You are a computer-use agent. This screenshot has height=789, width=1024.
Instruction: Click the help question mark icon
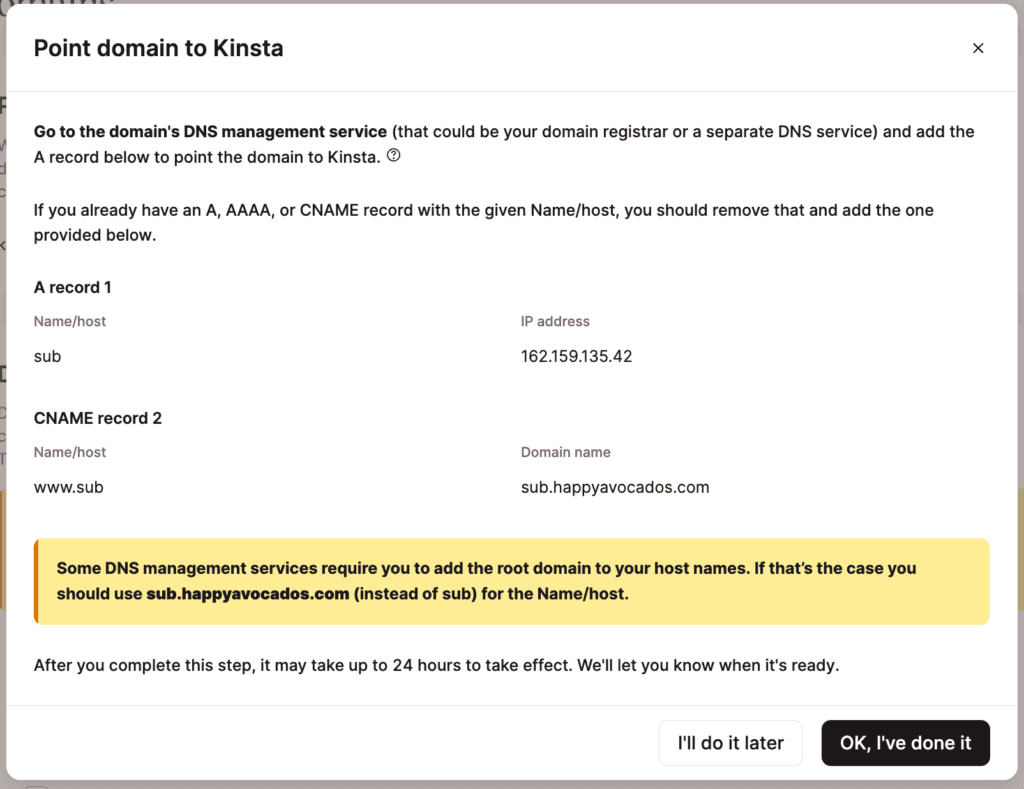[393, 156]
